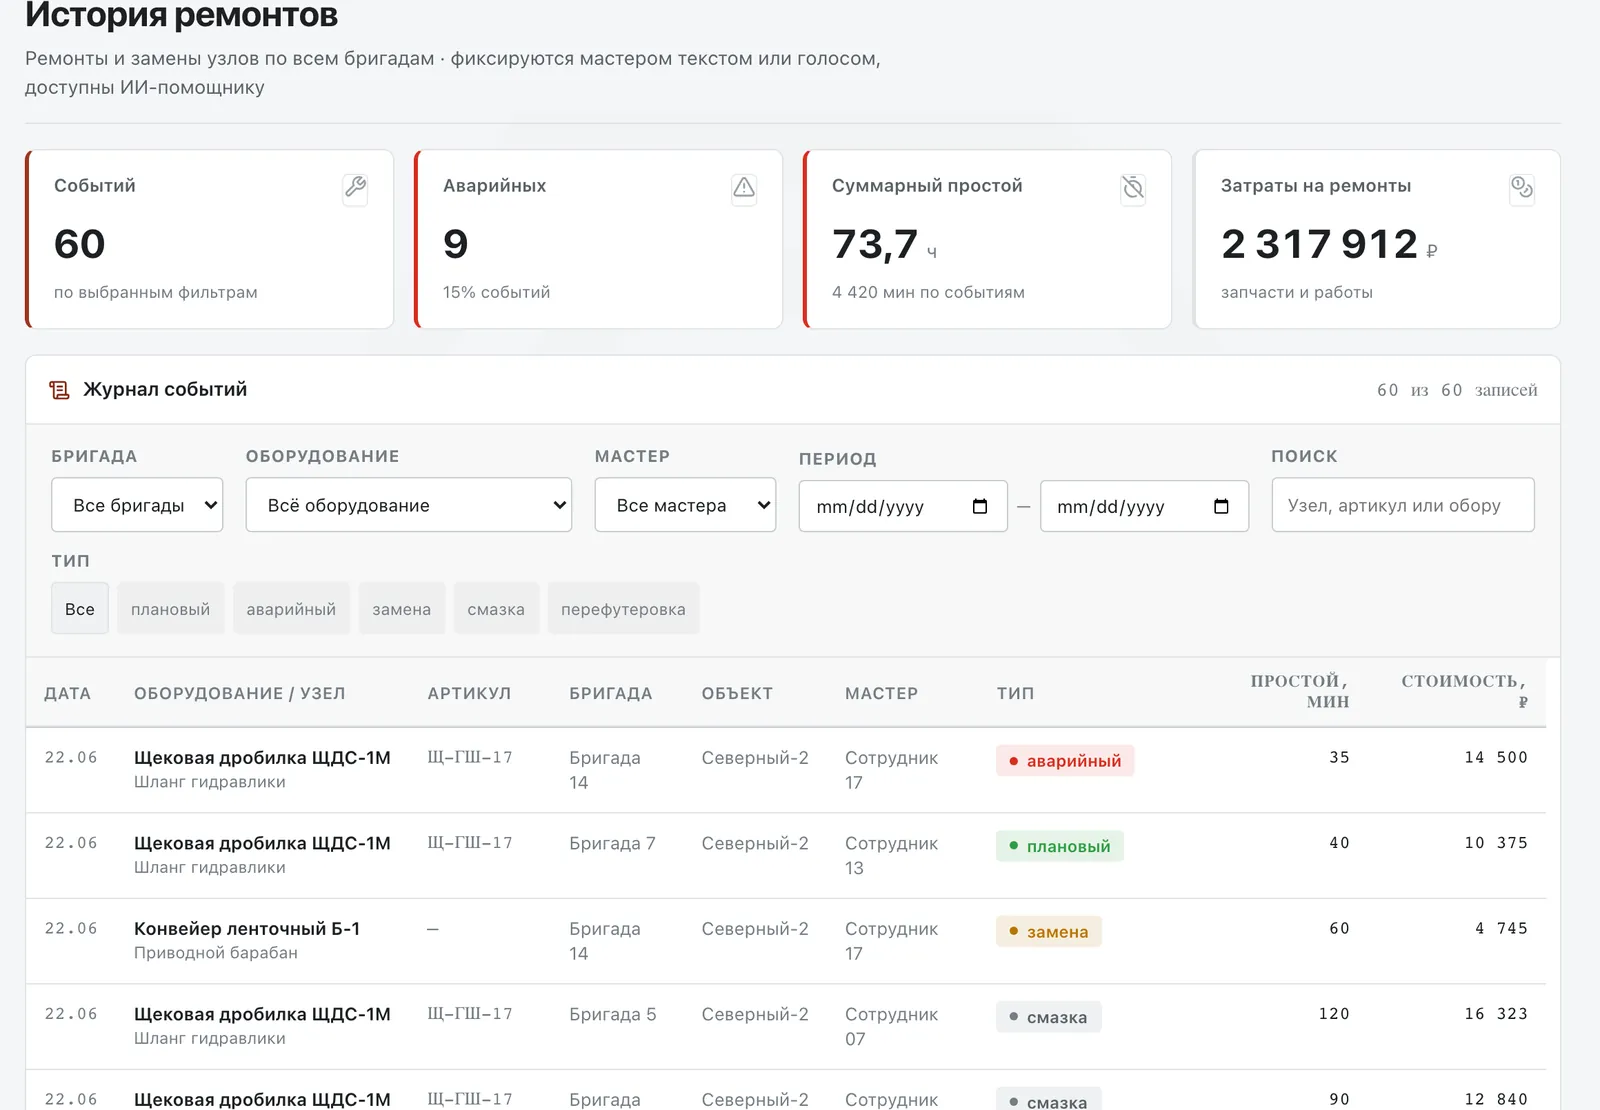Click the downtime value 120
This screenshot has height=1110, width=1600.
point(1334,1014)
